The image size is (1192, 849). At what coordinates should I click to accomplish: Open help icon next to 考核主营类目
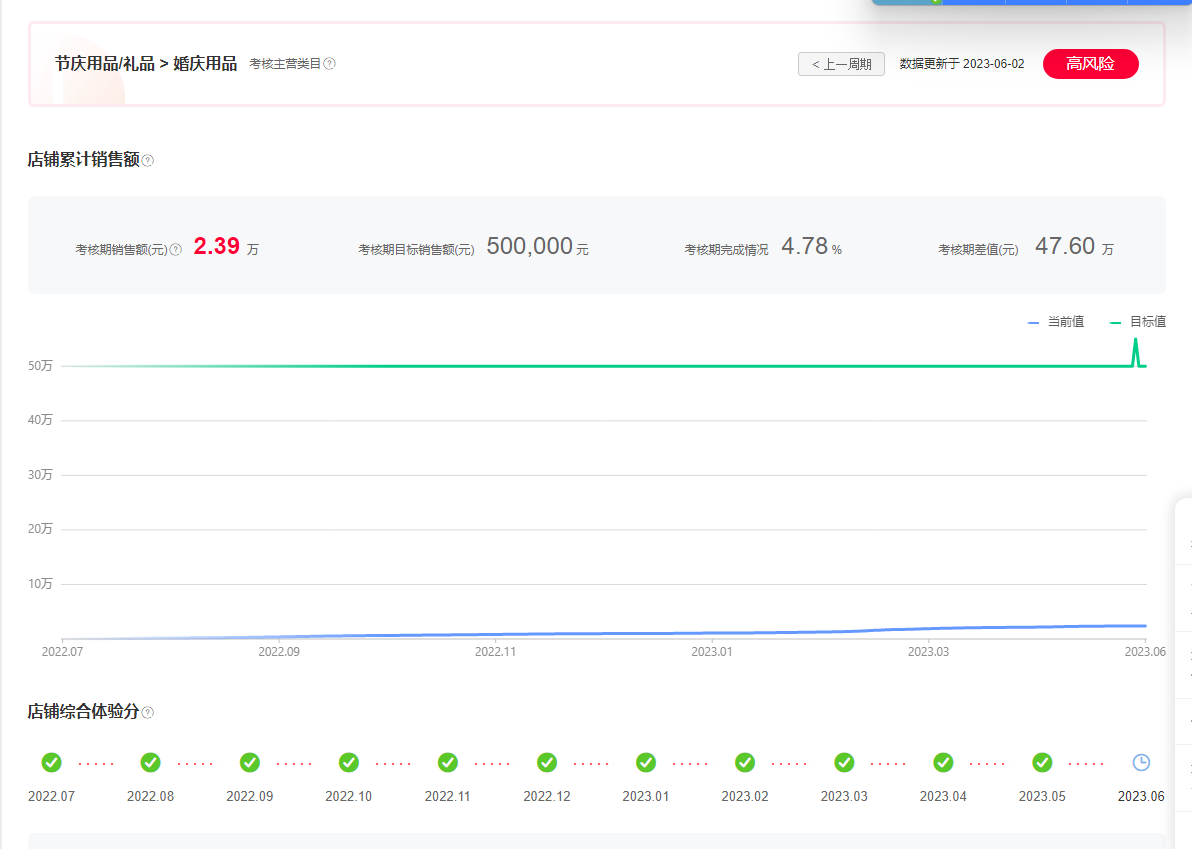[x=329, y=64]
